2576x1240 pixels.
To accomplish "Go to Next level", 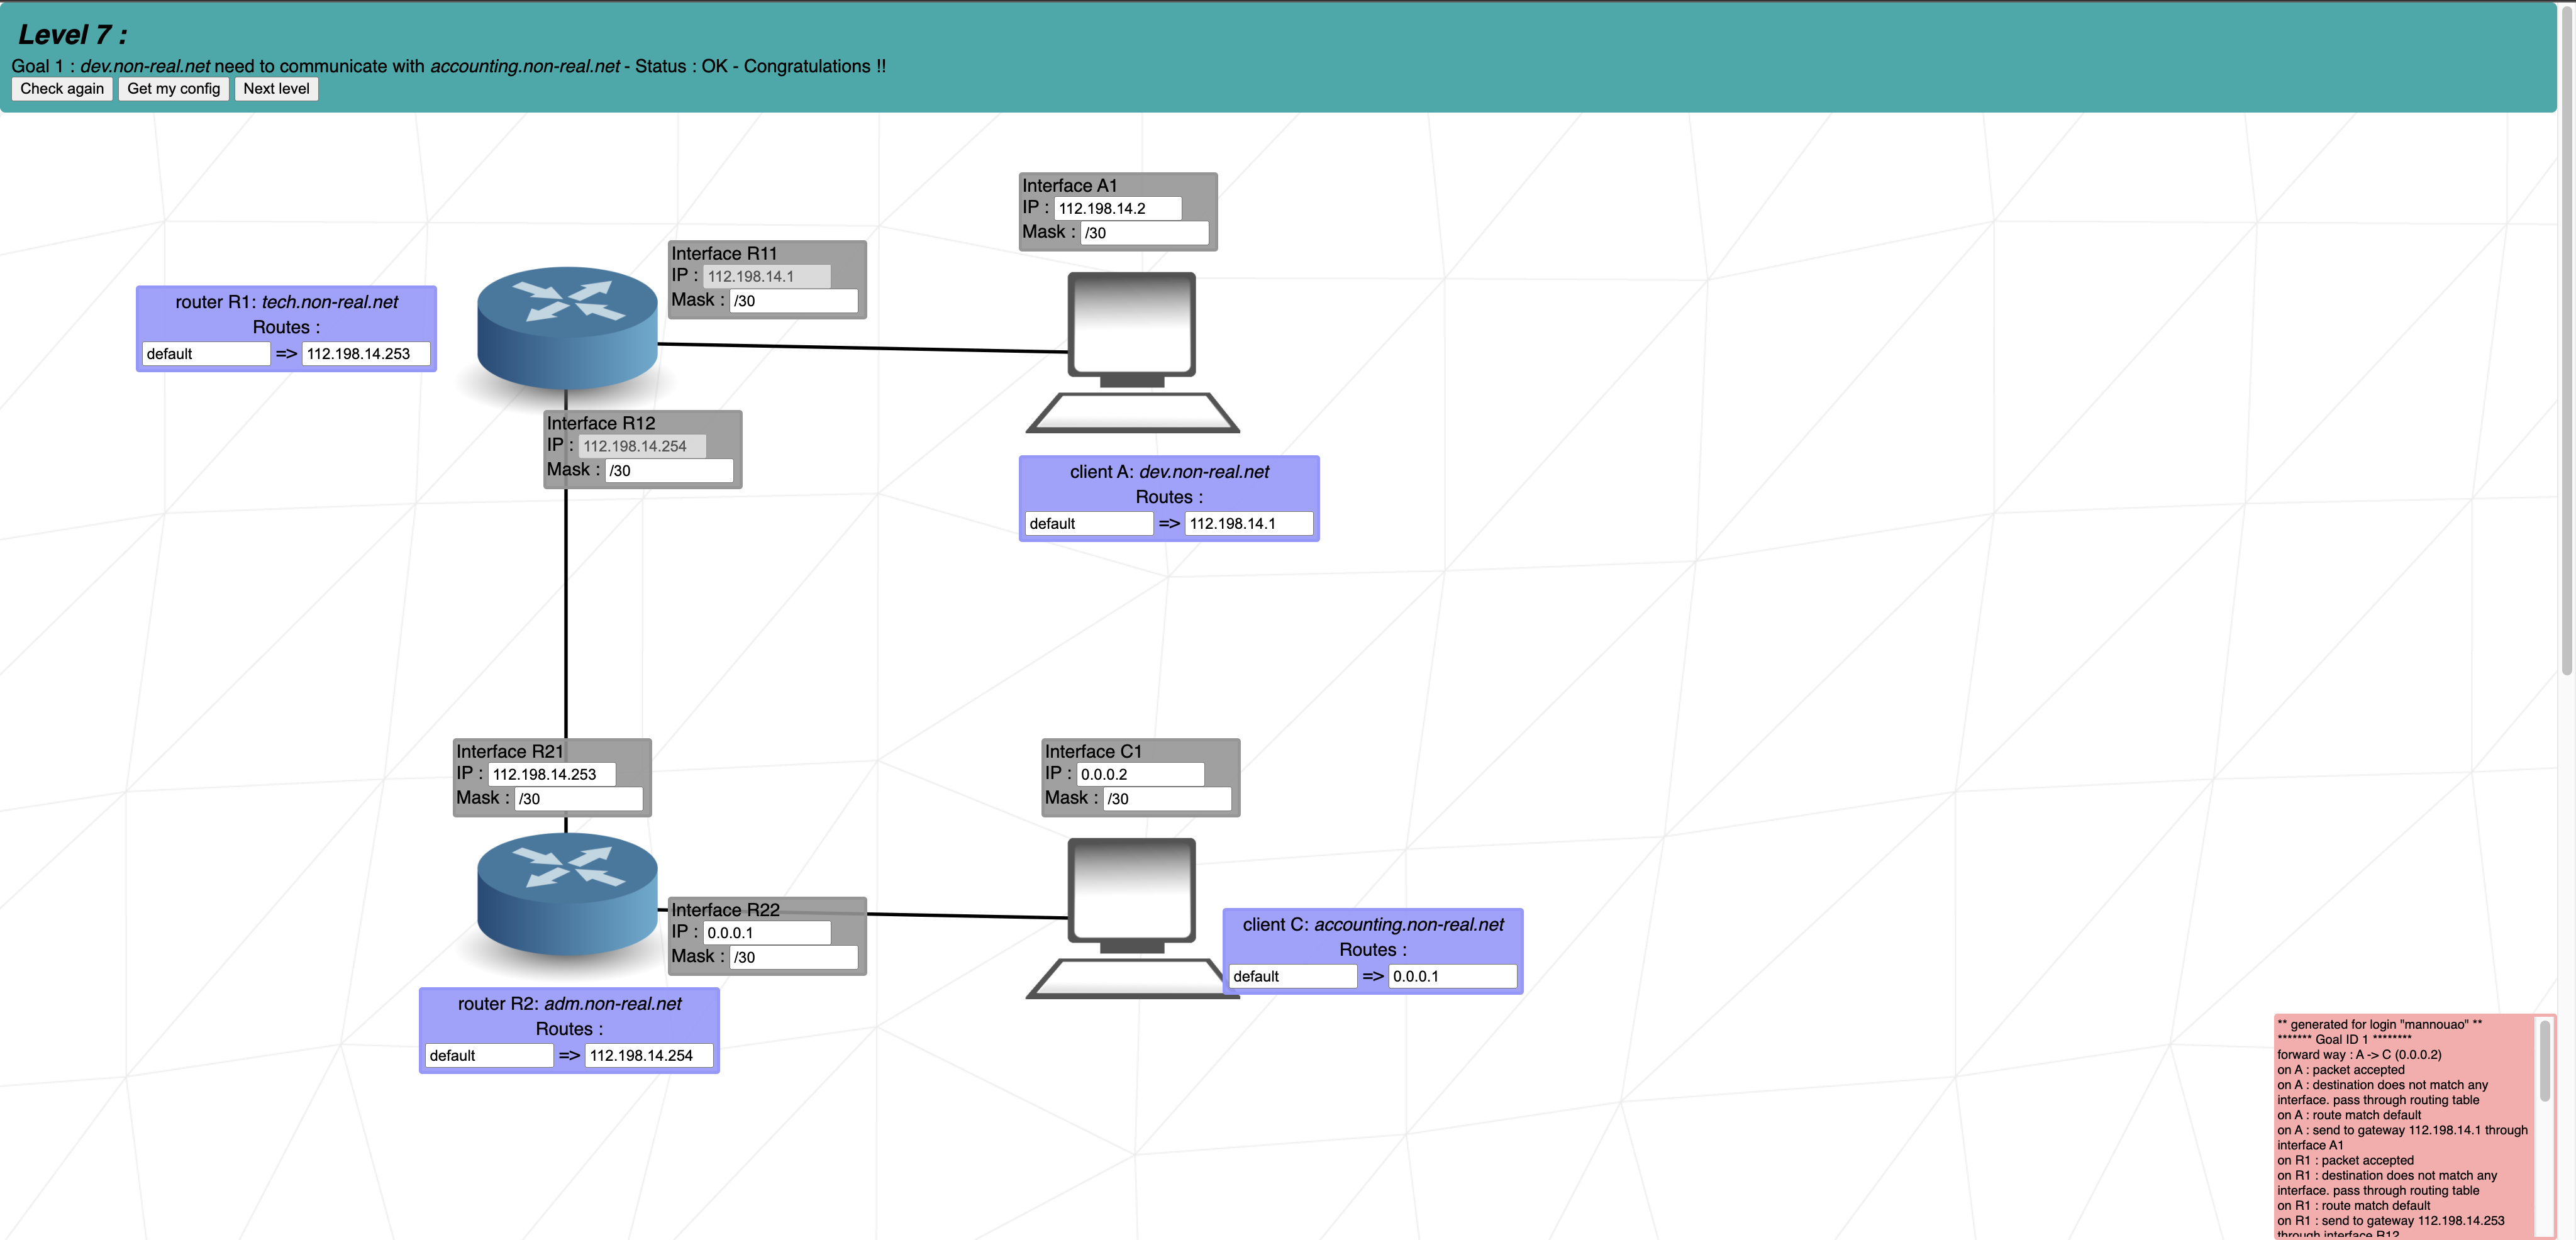I will [x=276, y=89].
